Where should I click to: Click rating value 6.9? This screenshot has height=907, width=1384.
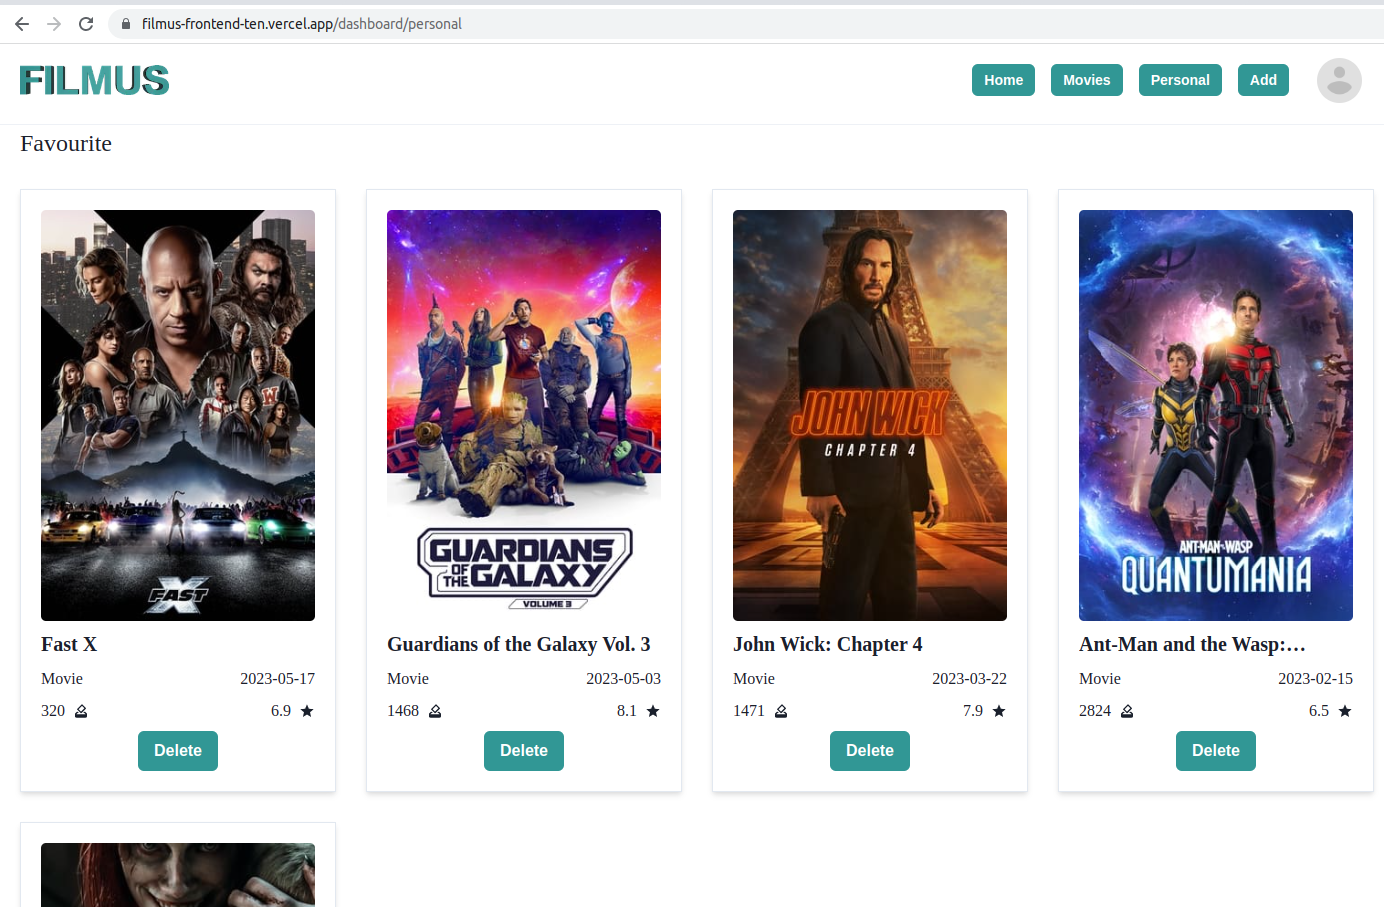(x=281, y=711)
